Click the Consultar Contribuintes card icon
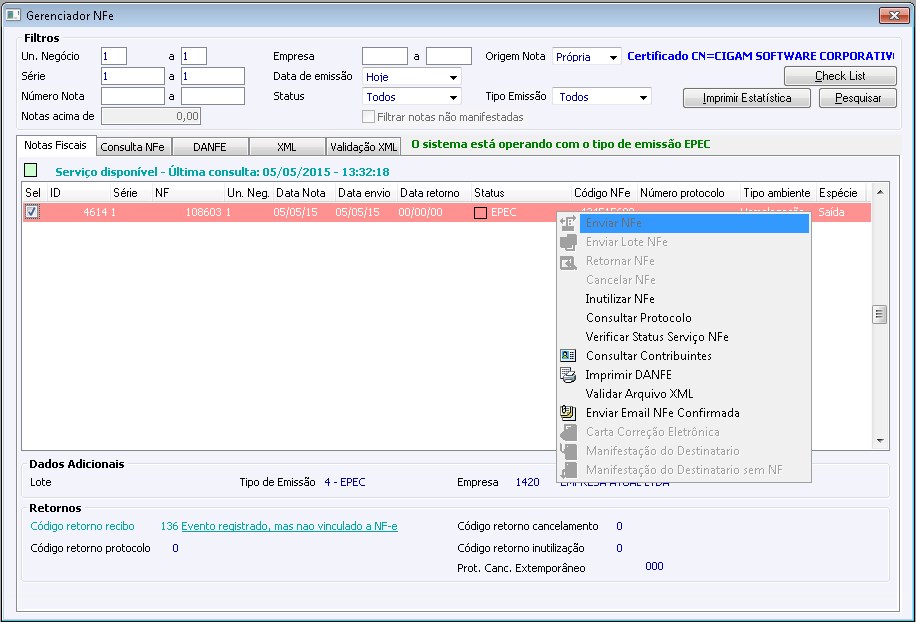The height and width of the screenshot is (622, 916). point(568,355)
